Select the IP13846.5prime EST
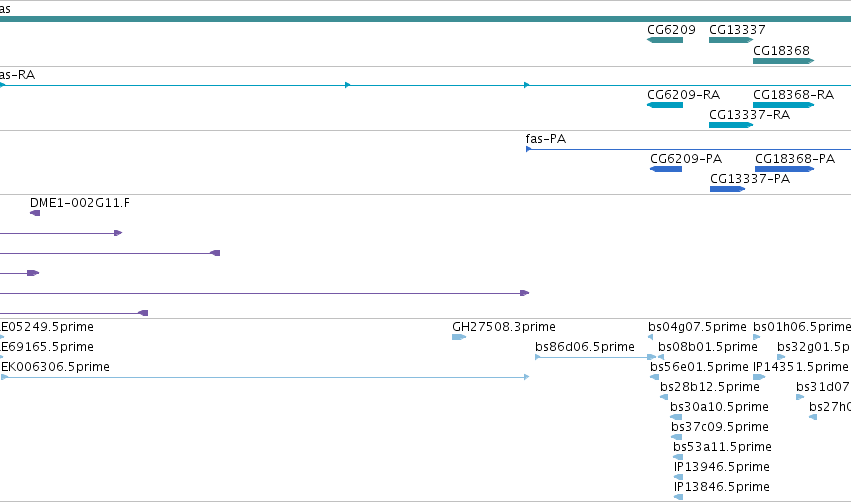851x502 pixels. click(x=678, y=497)
